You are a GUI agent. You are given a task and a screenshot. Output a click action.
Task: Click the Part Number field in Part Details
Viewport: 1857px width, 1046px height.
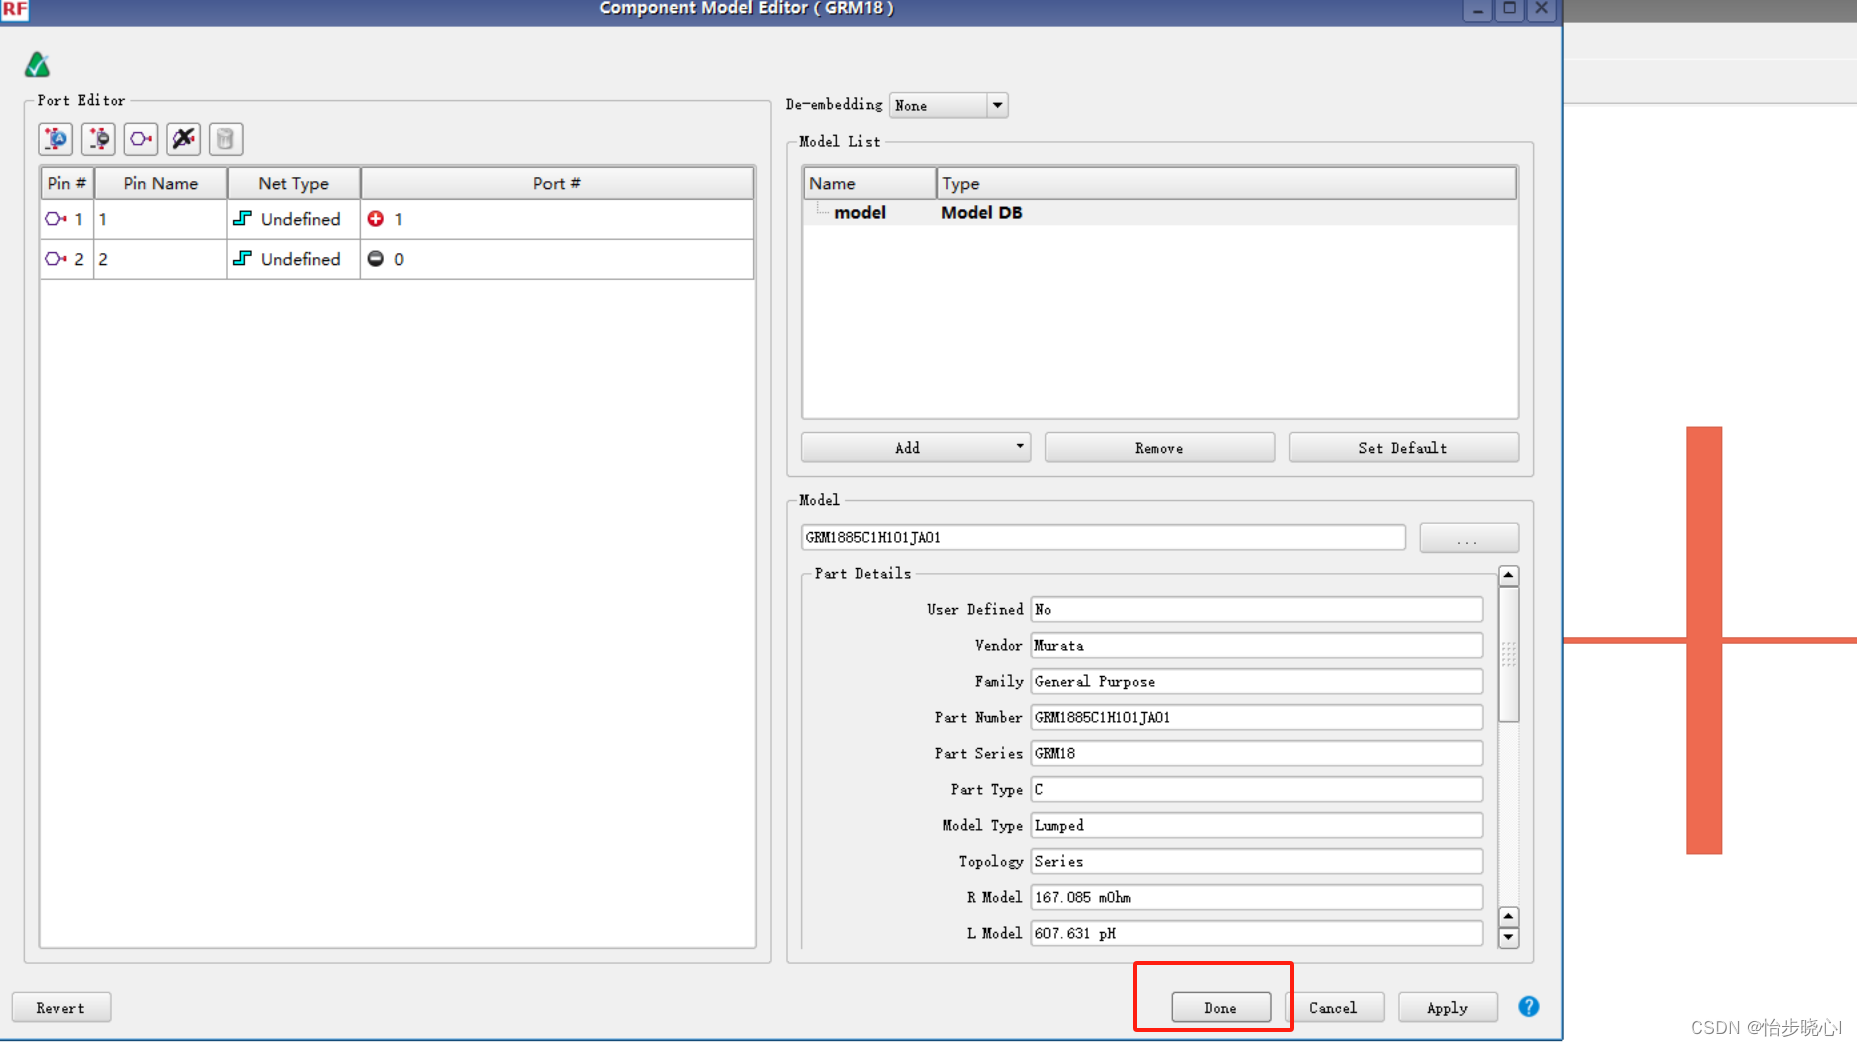(1256, 717)
